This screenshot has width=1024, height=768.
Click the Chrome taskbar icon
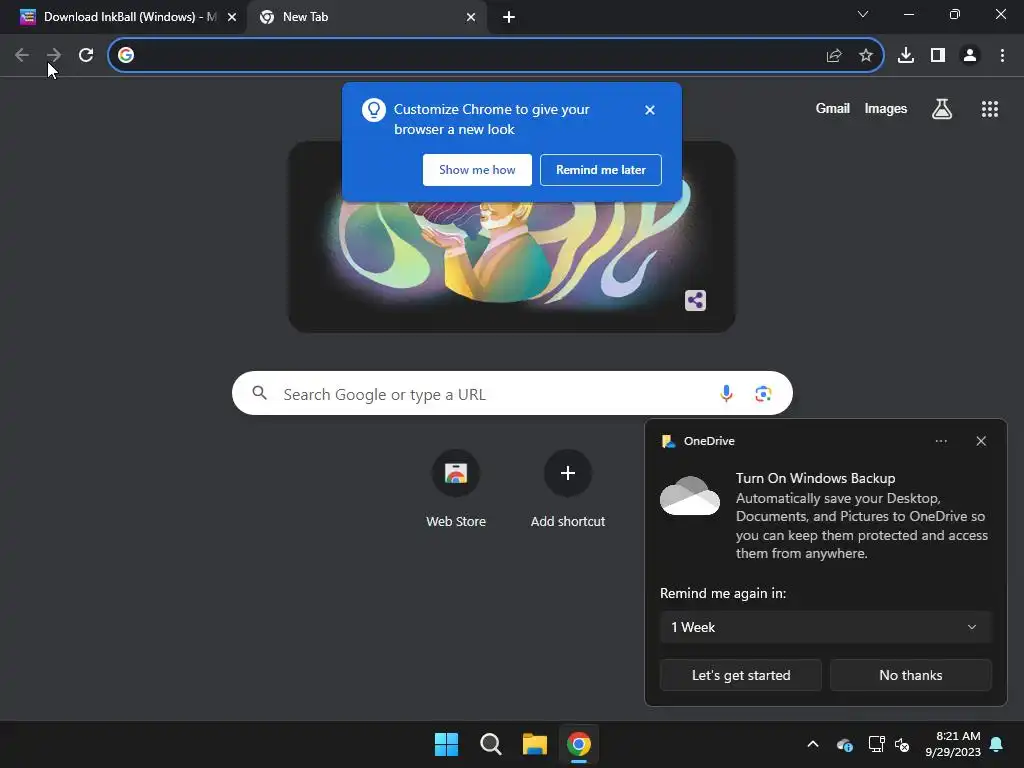point(579,744)
